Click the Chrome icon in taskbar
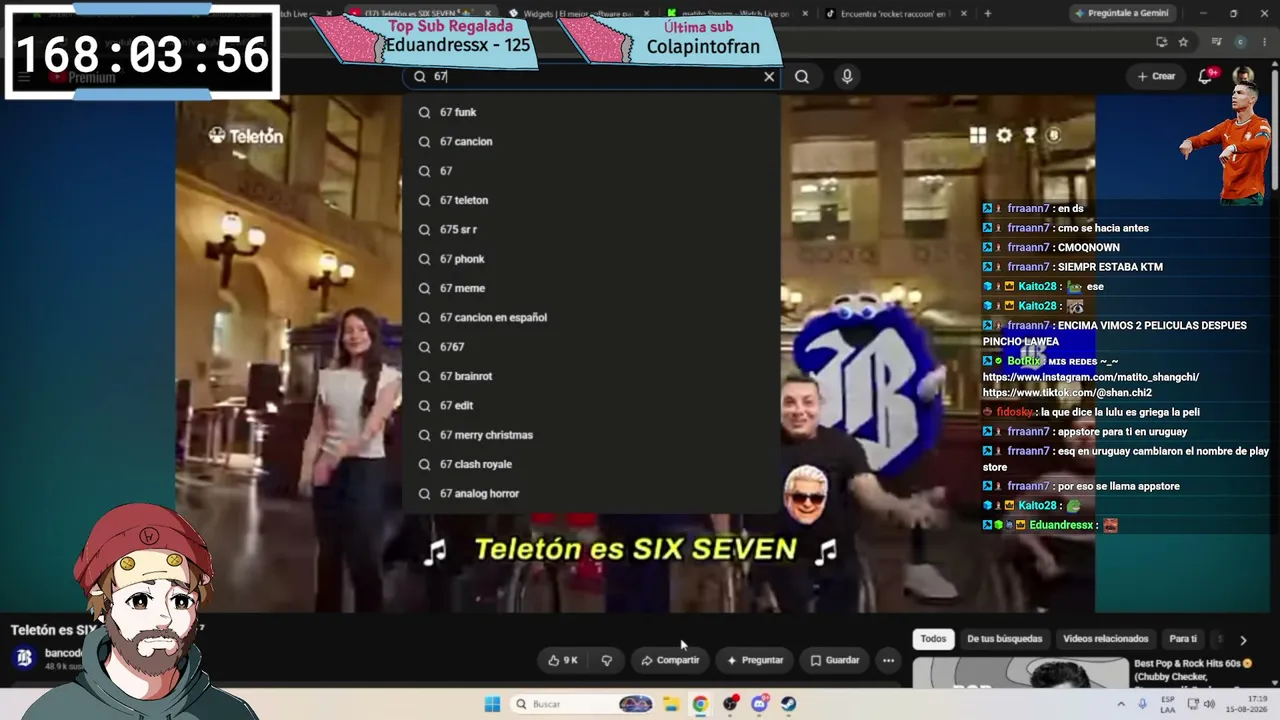 [x=700, y=704]
